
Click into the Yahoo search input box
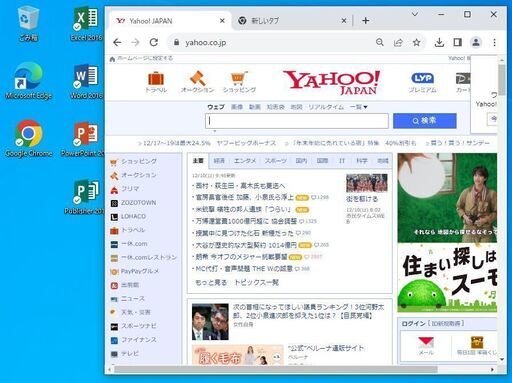(x=297, y=121)
